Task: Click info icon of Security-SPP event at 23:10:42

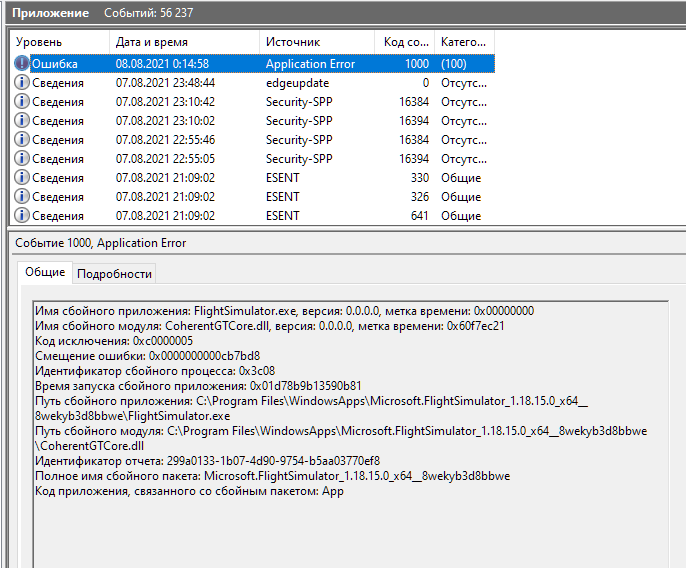Action: (x=21, y=102)
